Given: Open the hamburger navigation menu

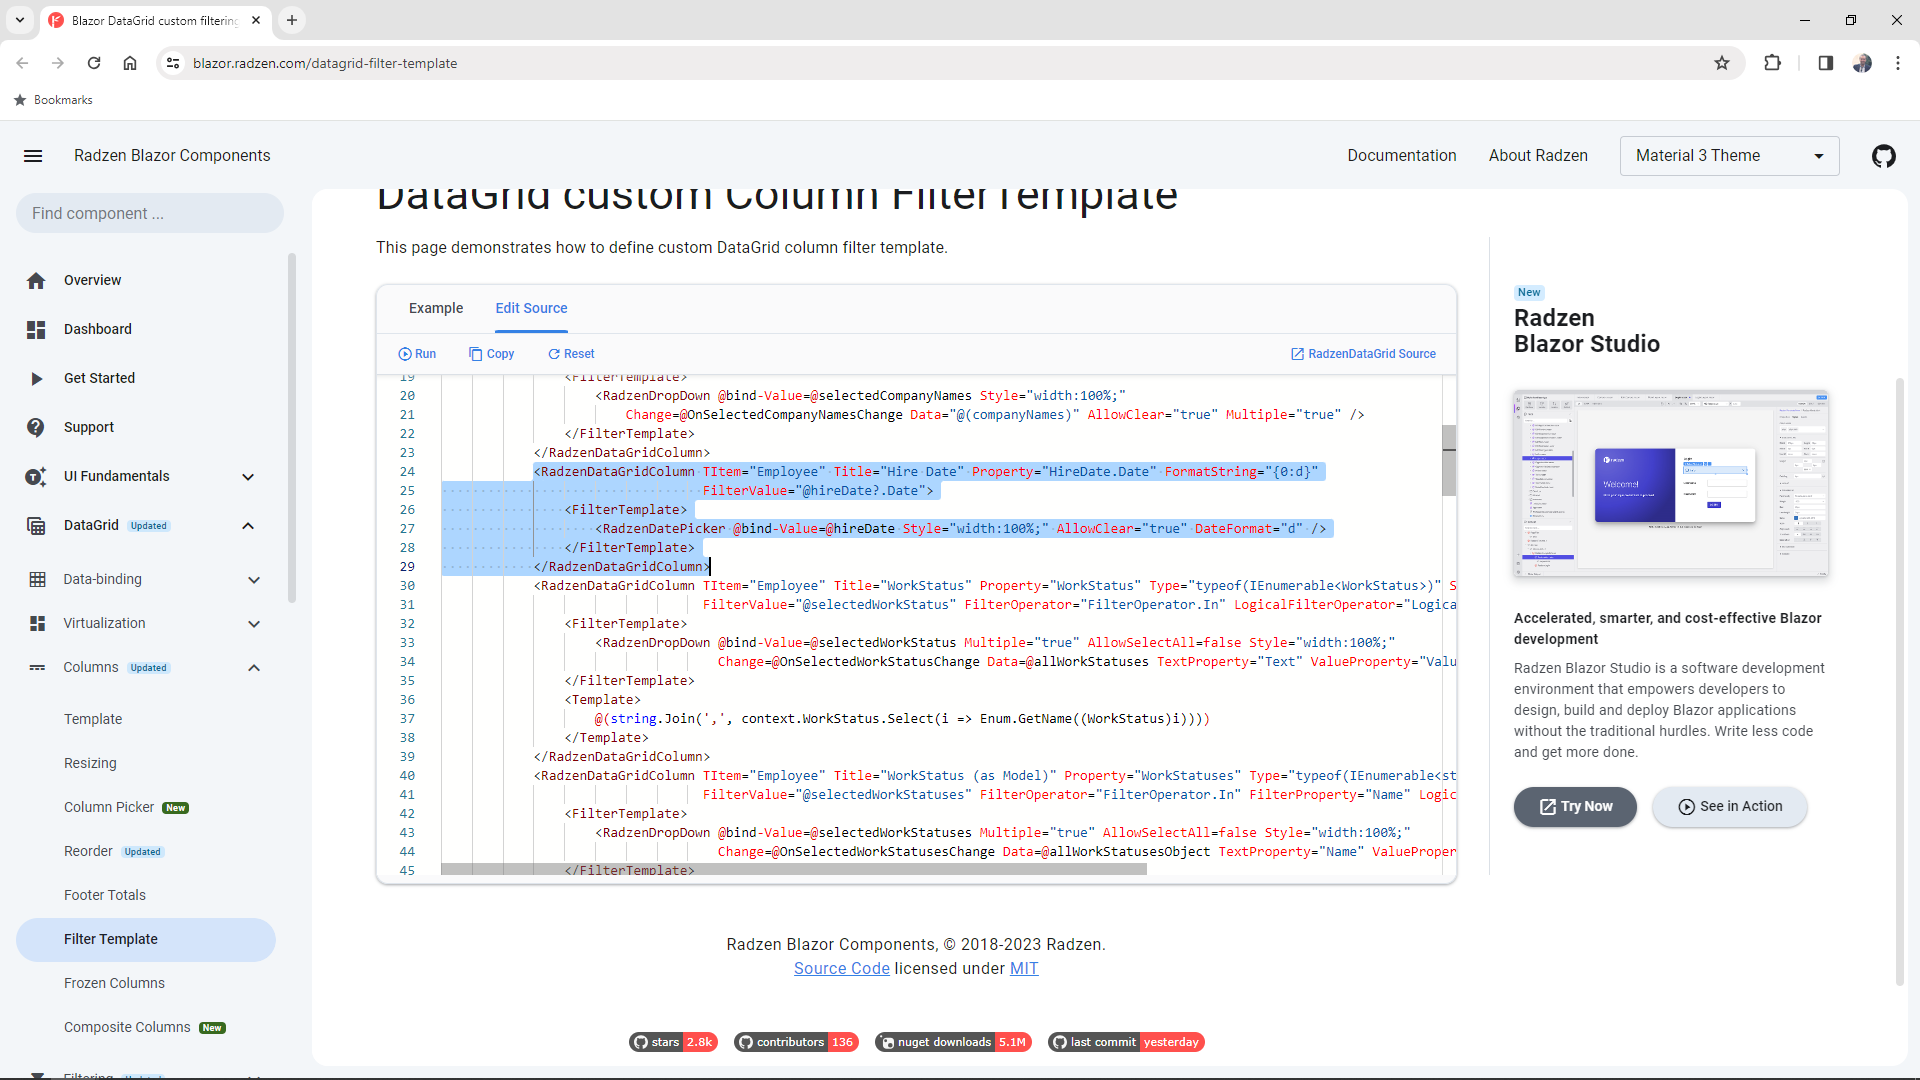Looking at the screenshot, I should coord(33,156).
